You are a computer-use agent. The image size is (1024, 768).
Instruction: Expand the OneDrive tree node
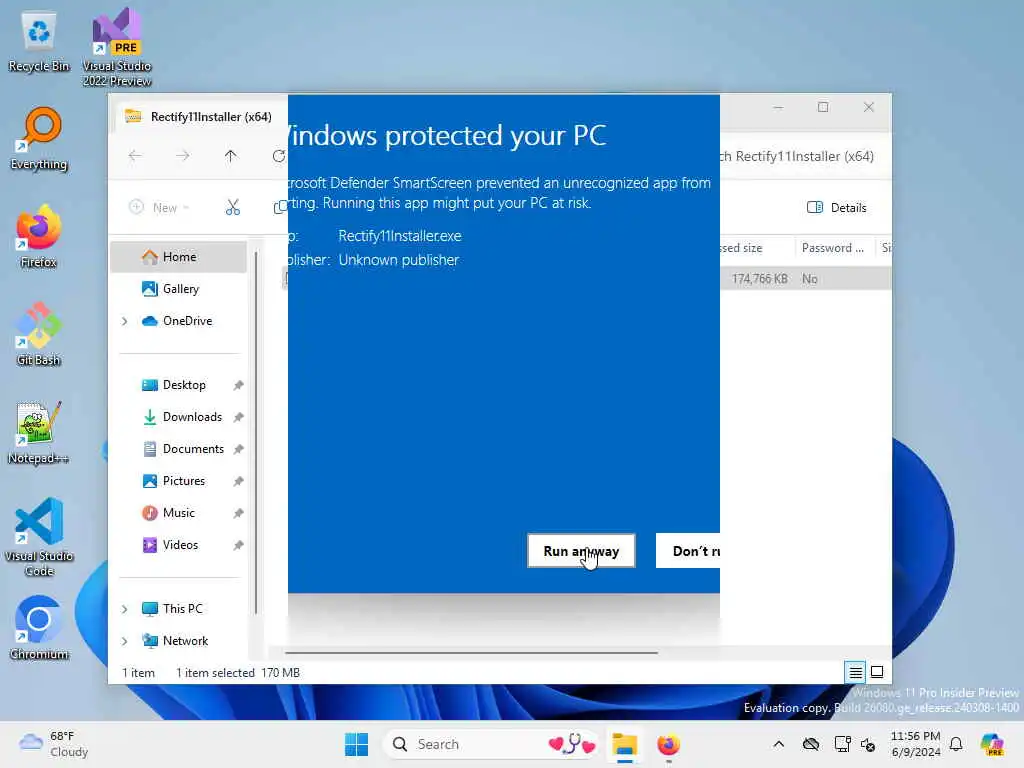tap(125, 321)
